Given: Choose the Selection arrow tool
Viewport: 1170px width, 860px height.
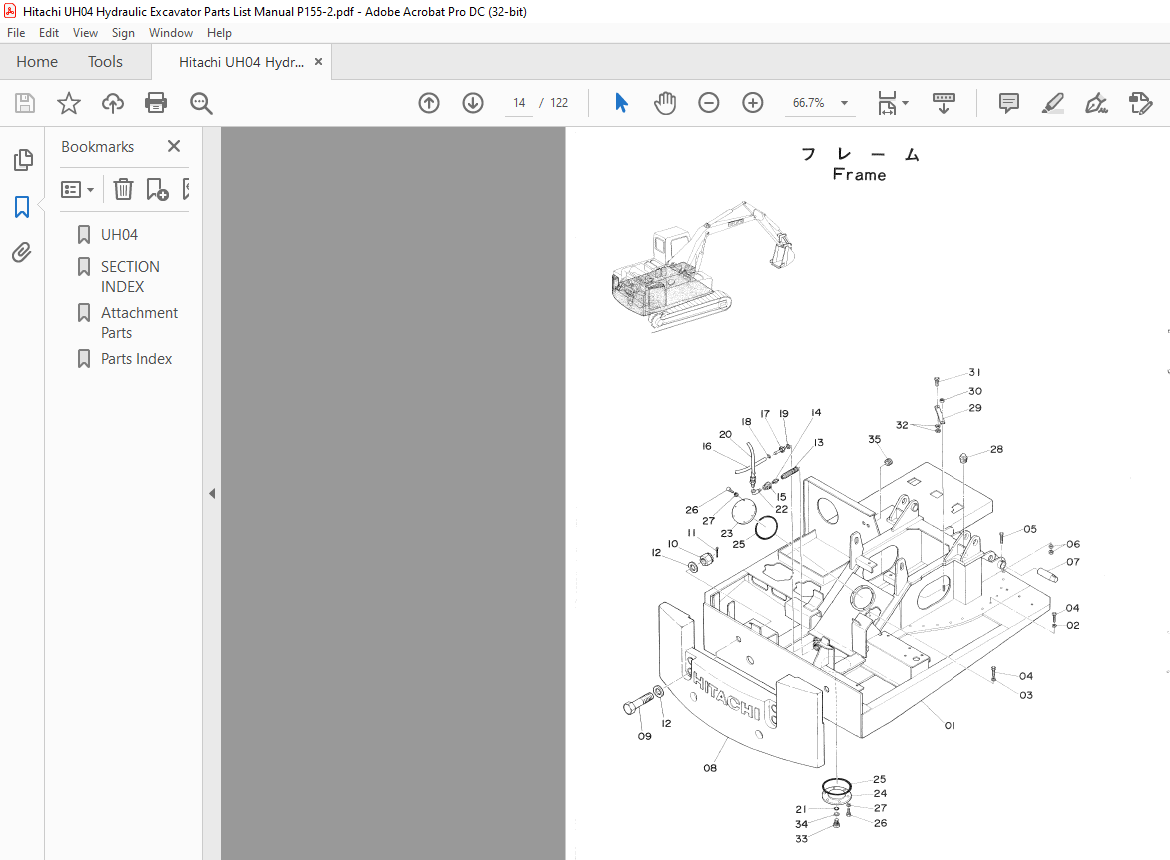Looking at the screenshot, I should pos(621,103).
